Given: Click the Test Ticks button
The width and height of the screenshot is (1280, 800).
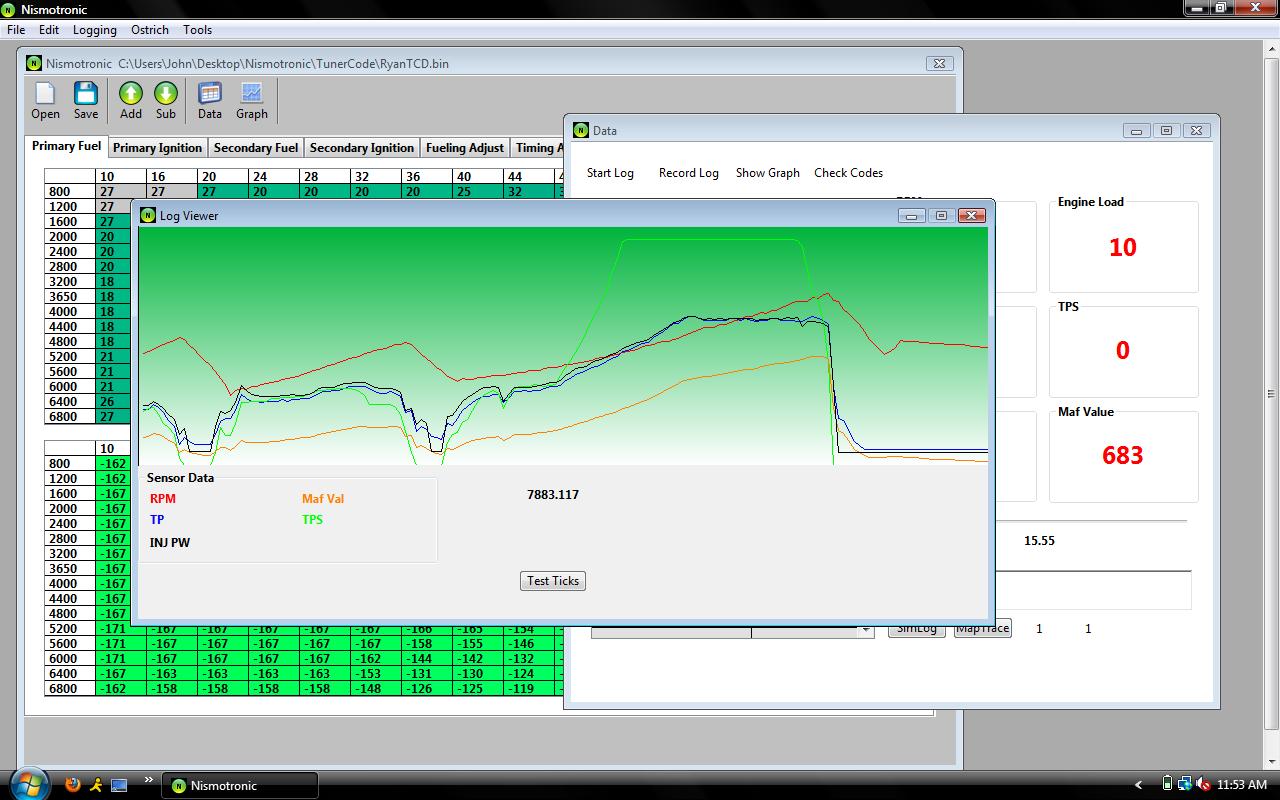Looking at the screenshot, I should click(x=553, y=581).
